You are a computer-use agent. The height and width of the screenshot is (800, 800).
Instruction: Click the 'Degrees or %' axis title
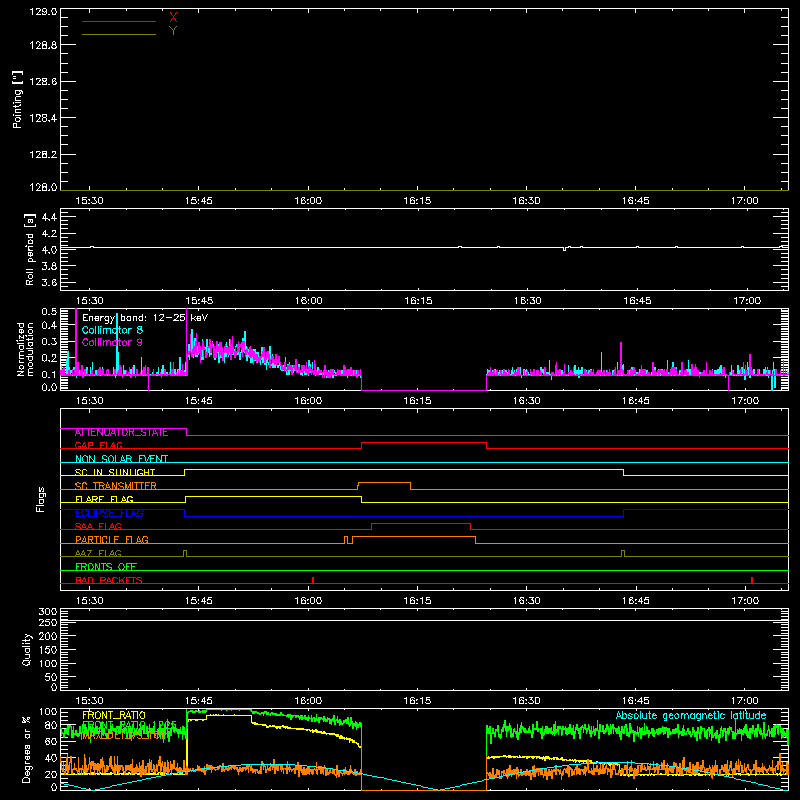point(27,749)
